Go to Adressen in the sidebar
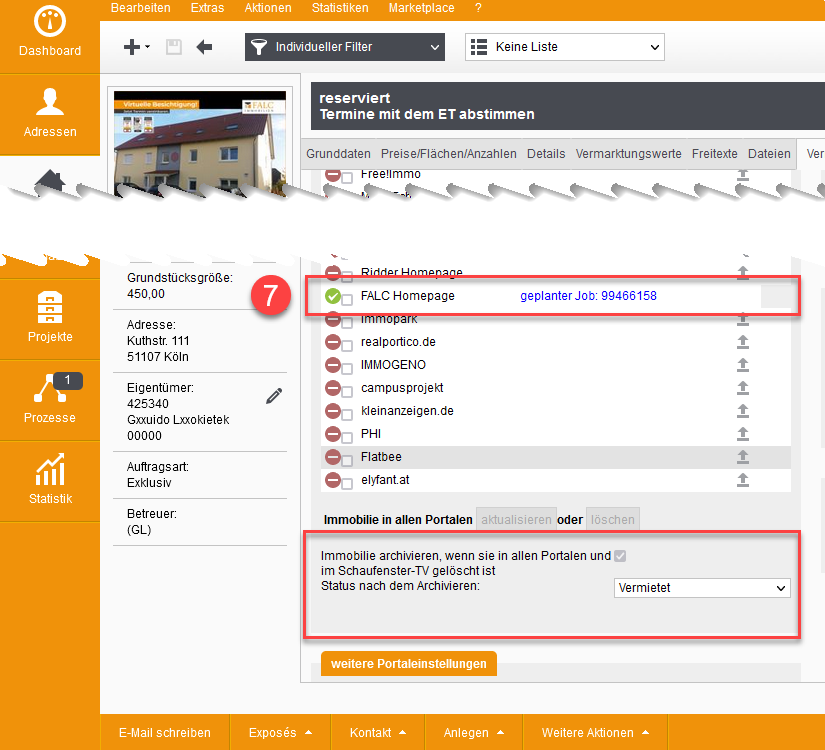This screenshot has width=825, height=750. click(50, 113)
